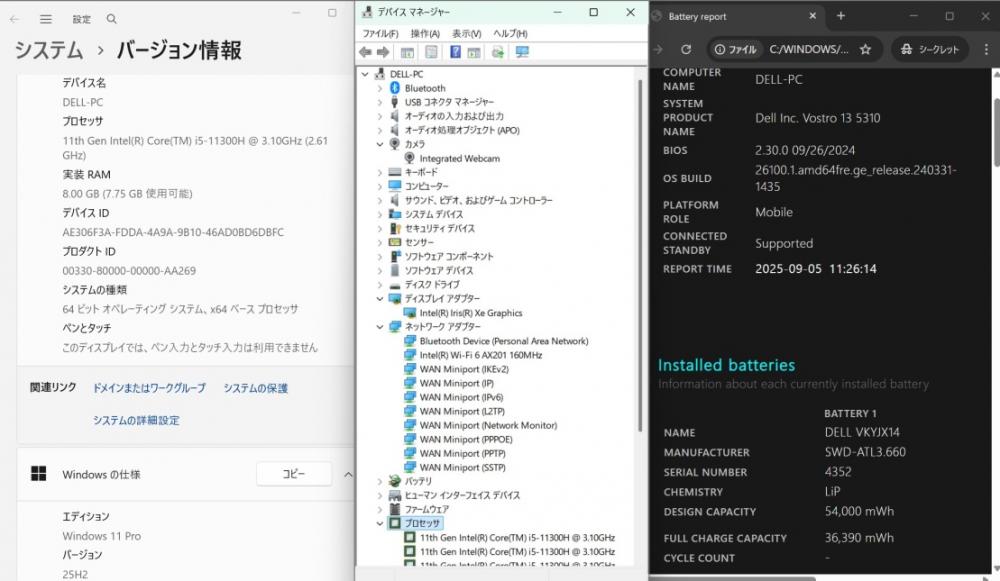
Task: Click the Device Manager vertical scrollbar
Action: click(x=639, y=255)
